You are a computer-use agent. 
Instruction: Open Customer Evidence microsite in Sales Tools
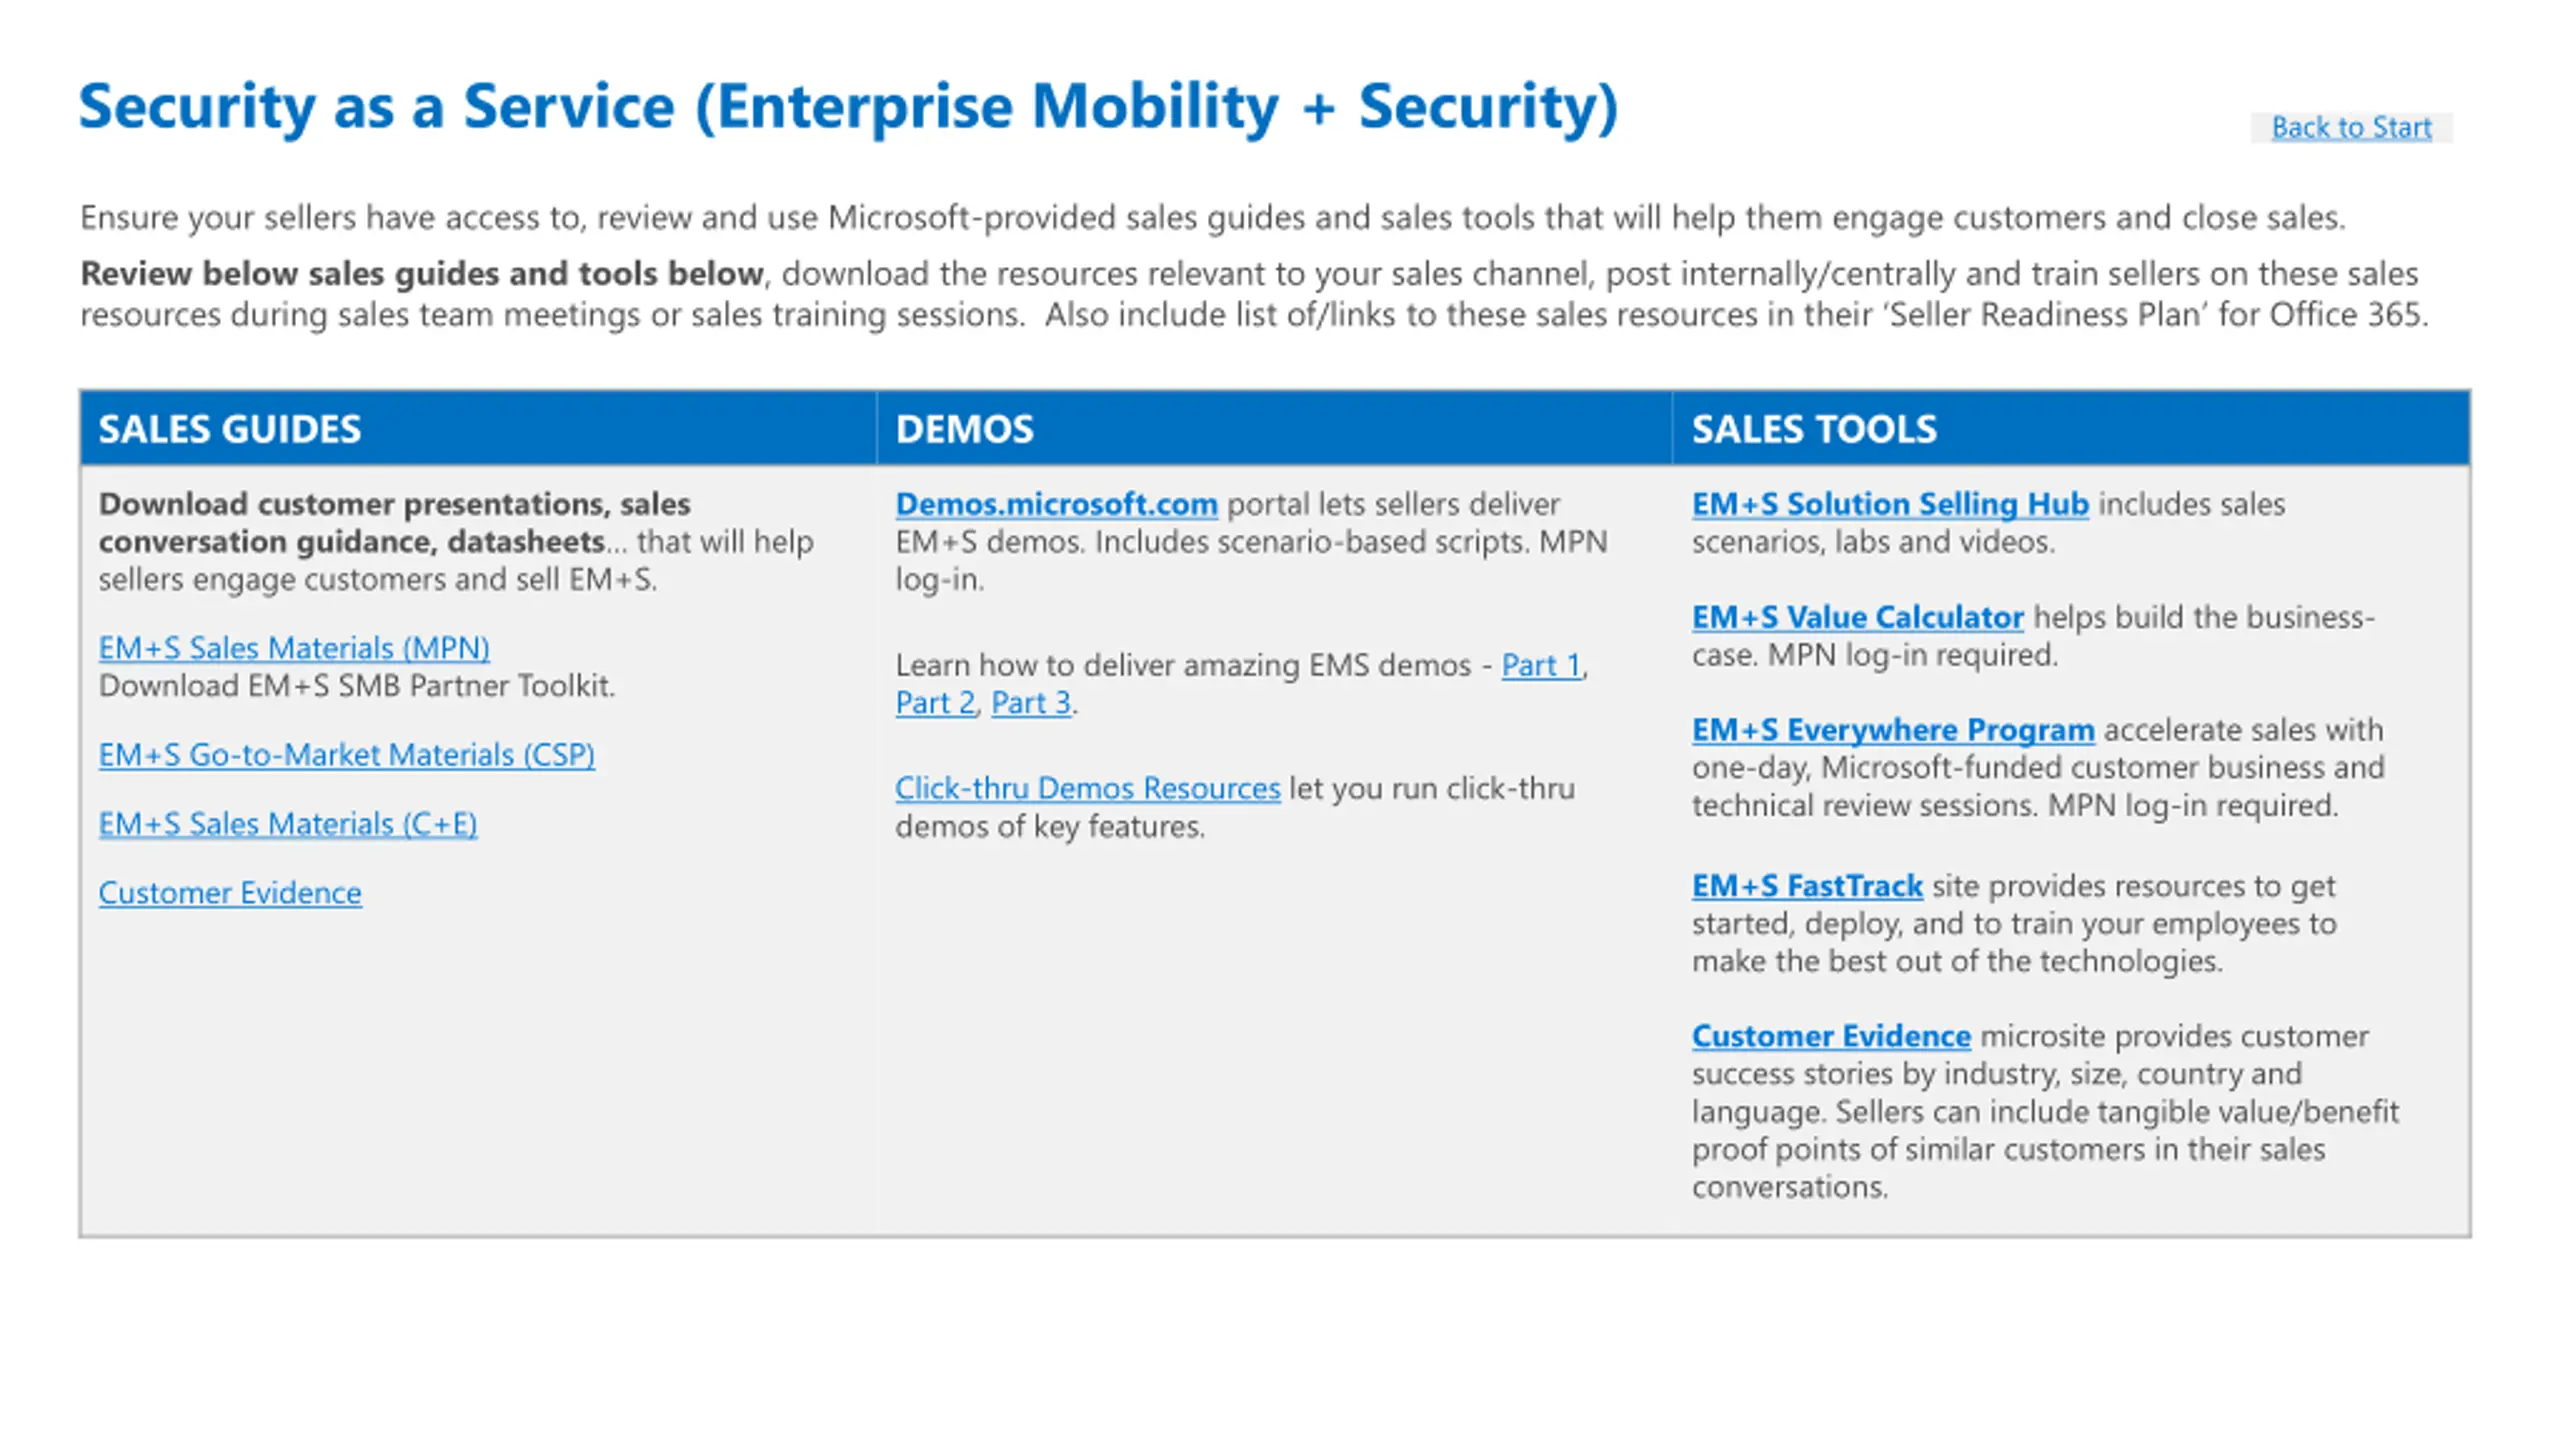pos(1831,1036)
